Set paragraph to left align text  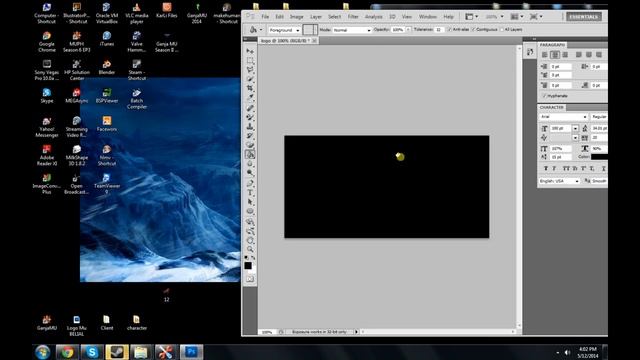point(544,55)
